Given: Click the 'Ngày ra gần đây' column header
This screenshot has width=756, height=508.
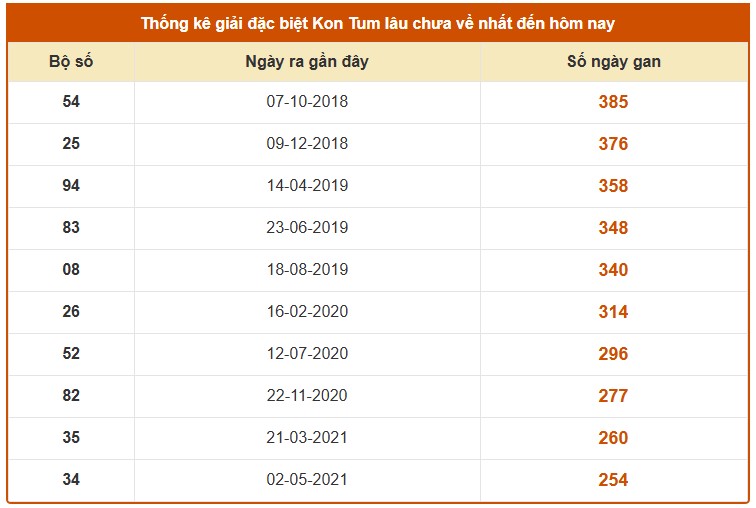Looking at the screenshot, I should point(307,62).
